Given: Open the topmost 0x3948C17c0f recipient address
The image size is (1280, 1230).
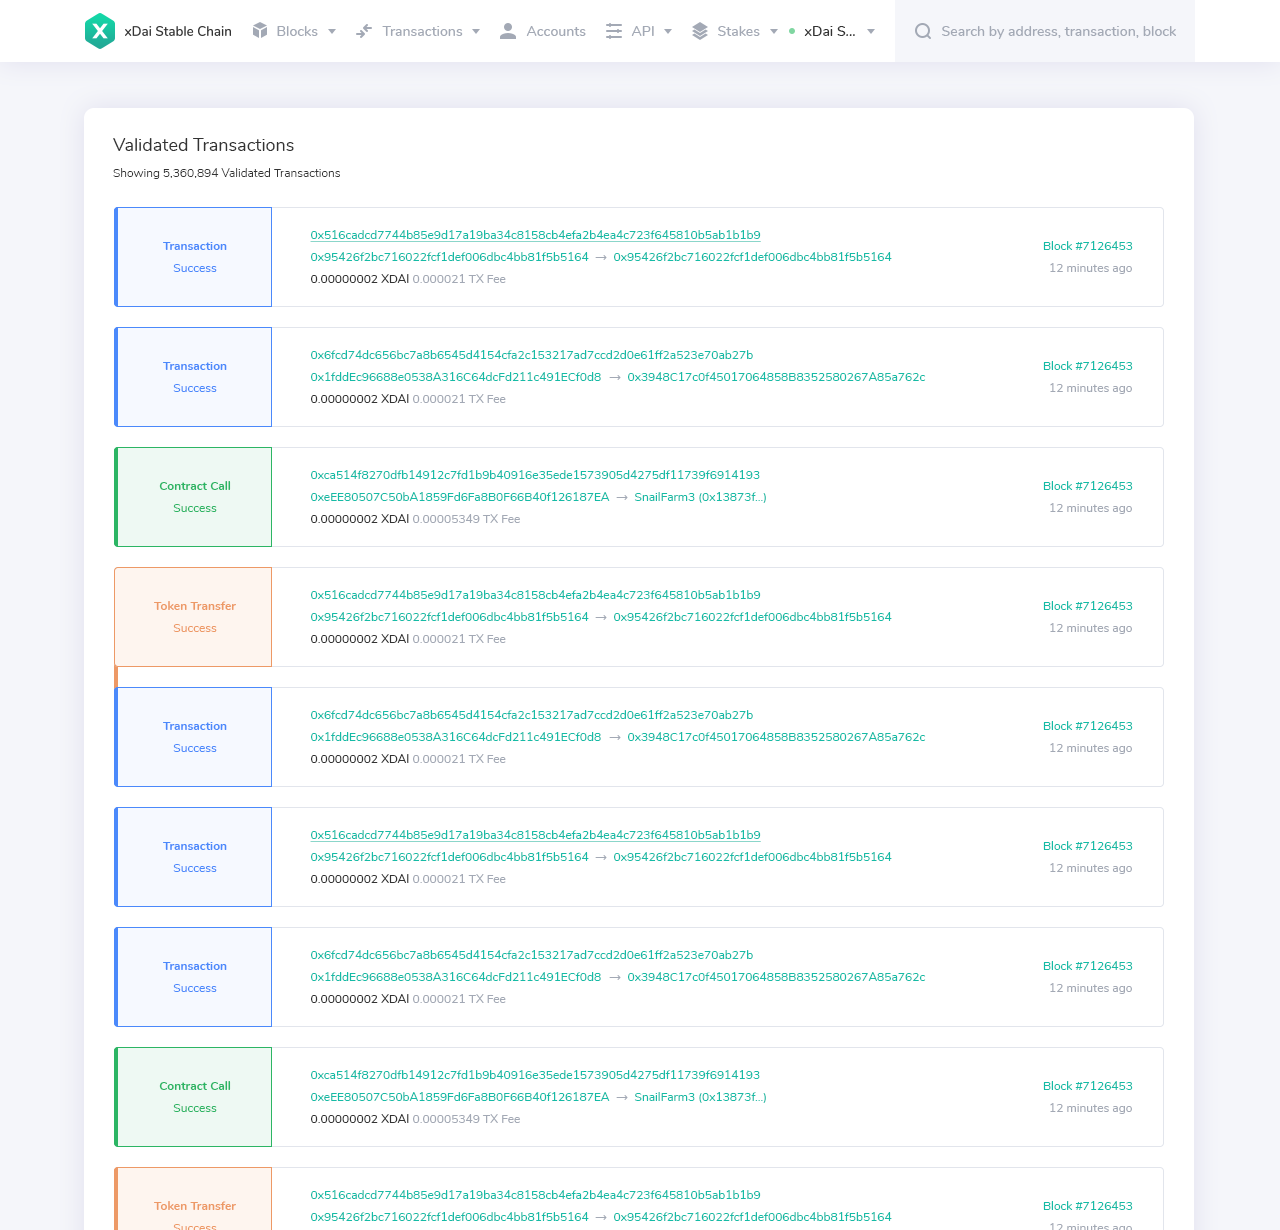Looking at the screenshot, I should tap(776, 377).
